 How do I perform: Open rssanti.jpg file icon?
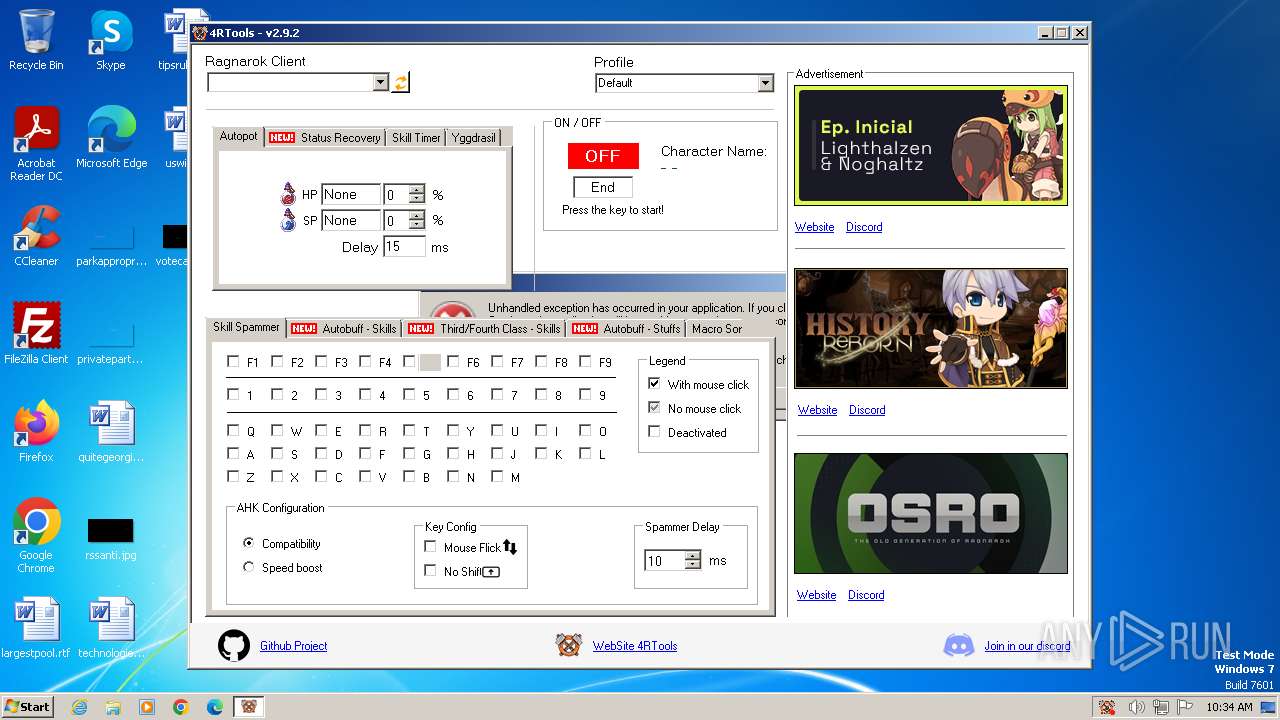tap(111, 538)
